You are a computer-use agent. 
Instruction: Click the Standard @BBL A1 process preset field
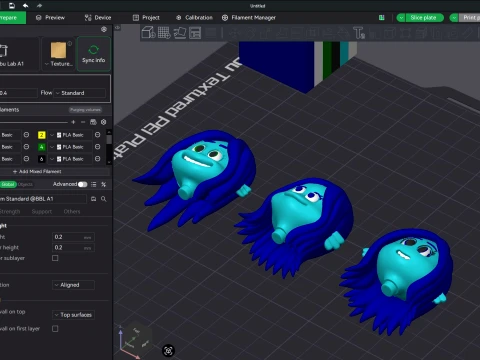tap(43, 199)
